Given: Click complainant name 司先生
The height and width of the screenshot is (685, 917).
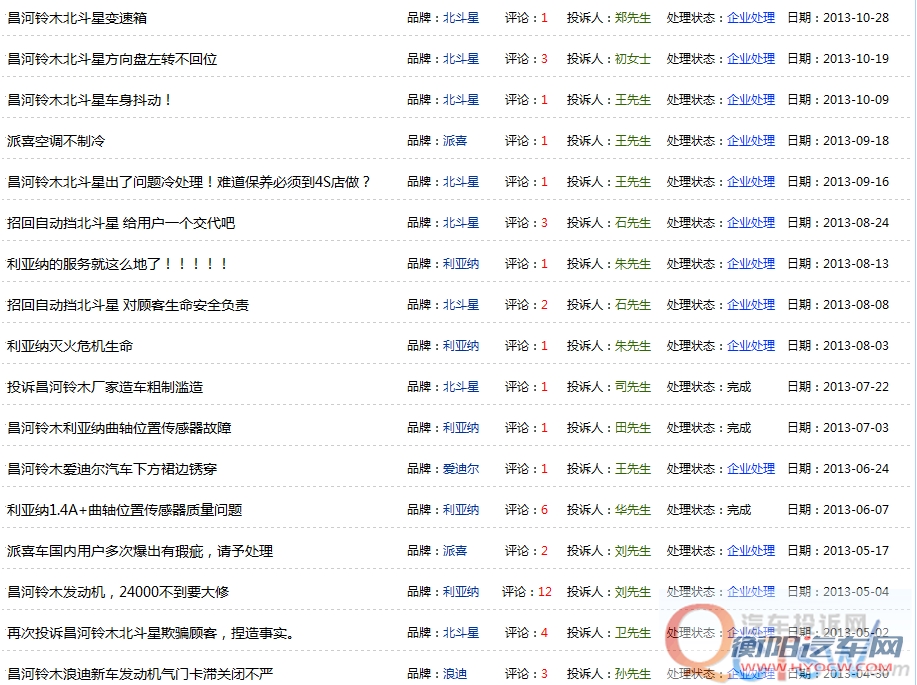Looking at the screenshot, I should [633, 386].
